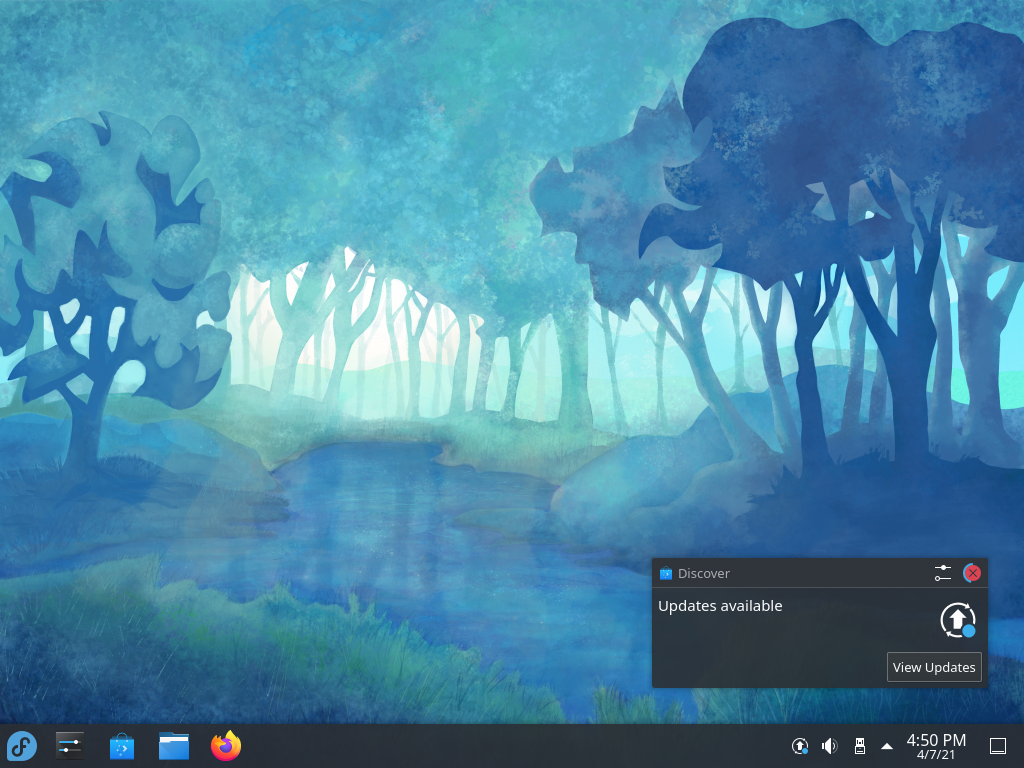Click the View Updates button
This screenshot has width=1024, height=768.
click(934, 667)
